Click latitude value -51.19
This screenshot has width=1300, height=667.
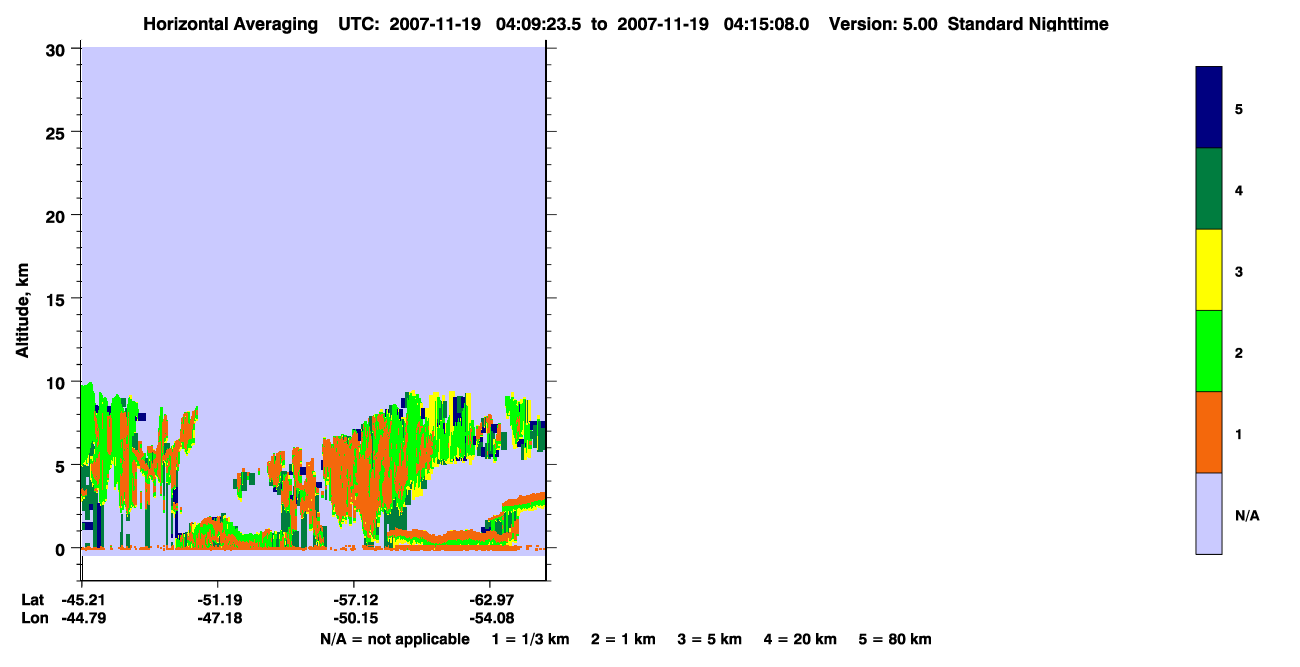218,600
